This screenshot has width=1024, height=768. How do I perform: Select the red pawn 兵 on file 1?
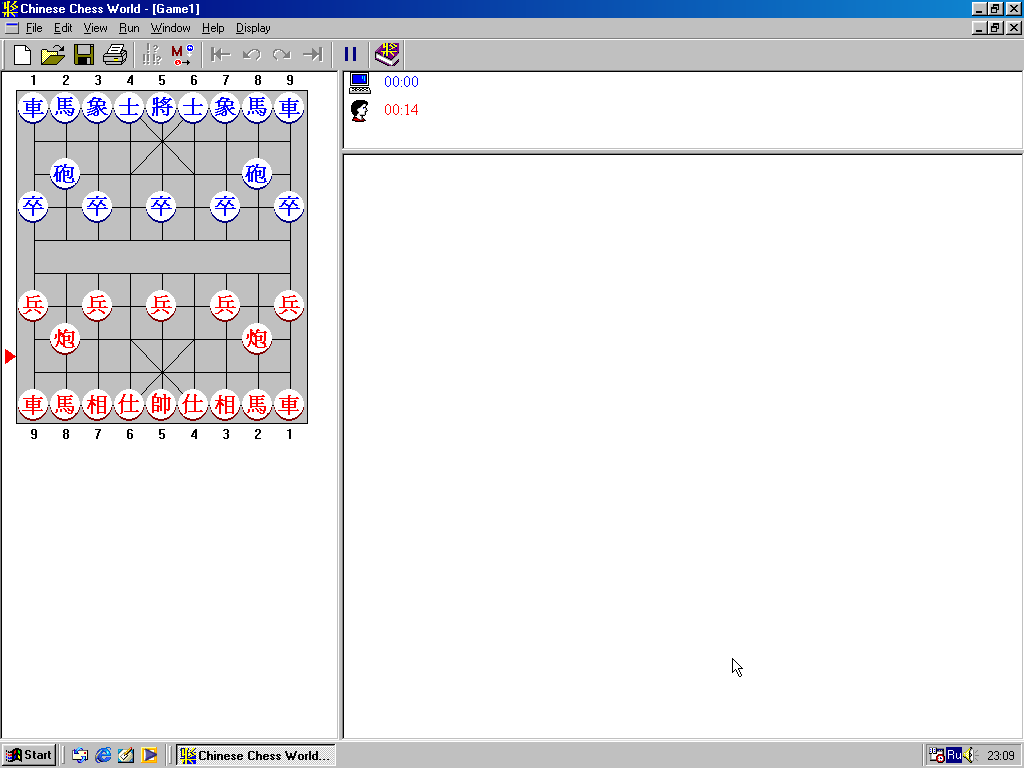tap(289, 305)
